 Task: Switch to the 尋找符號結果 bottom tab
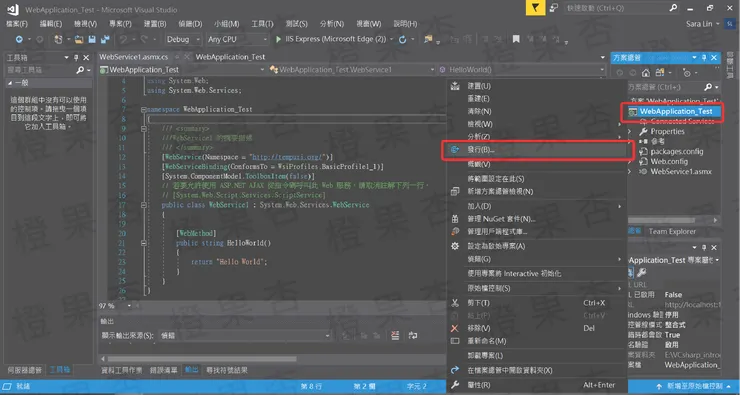click(227, 370)
